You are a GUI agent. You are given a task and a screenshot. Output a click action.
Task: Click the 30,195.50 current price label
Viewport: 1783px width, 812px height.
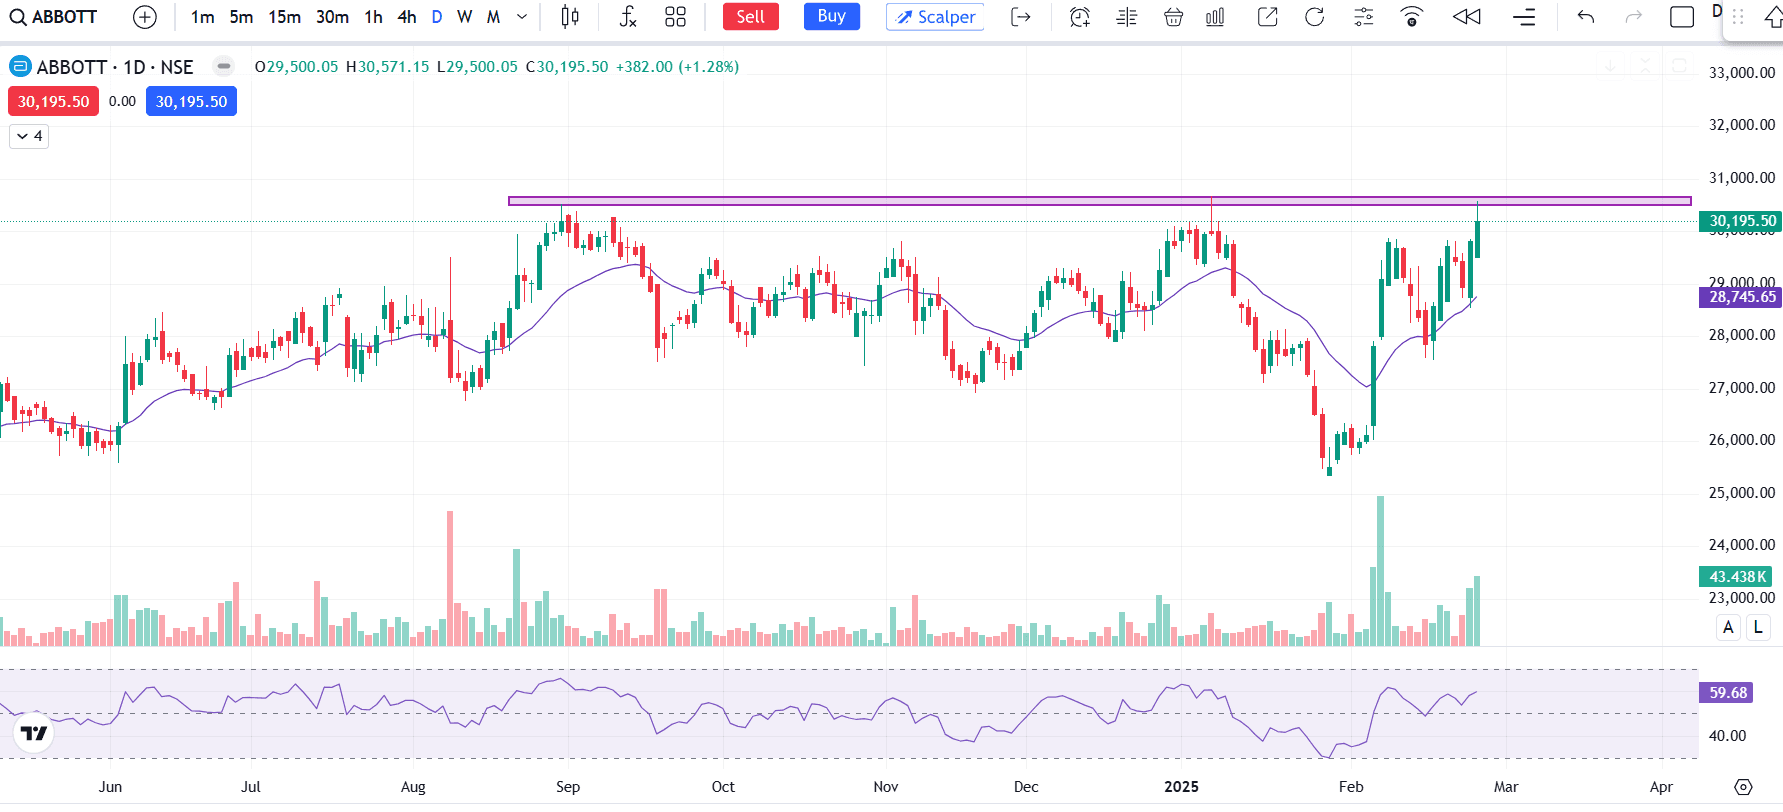click(x=1740, y=221)
